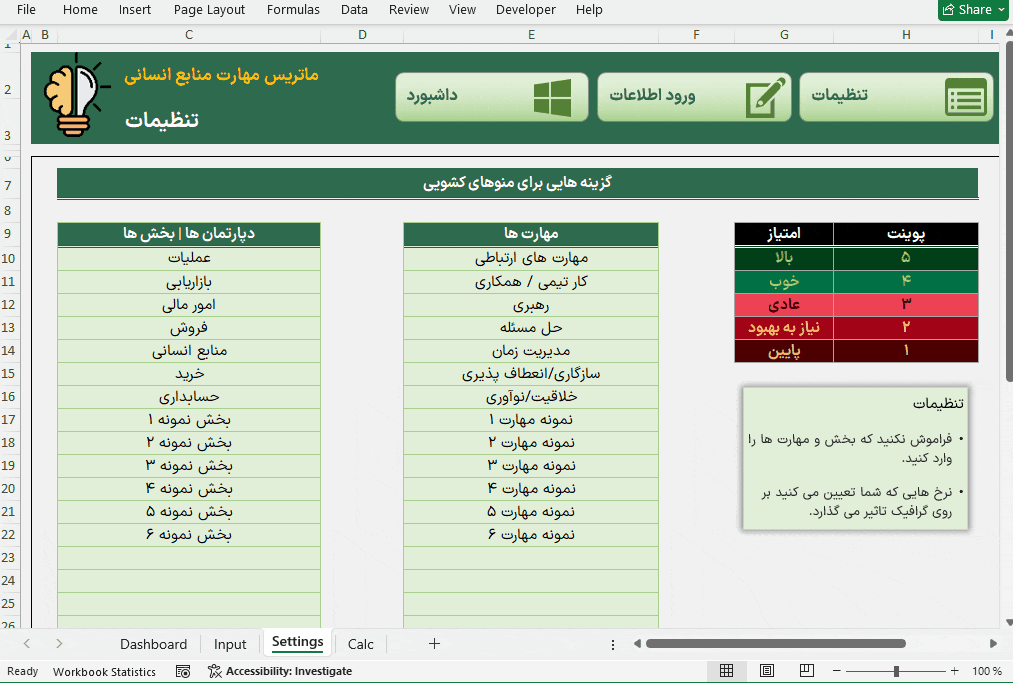Click the Accessibility: Investigate status icon
1013x683 pixels.
(x=214, y=671)
